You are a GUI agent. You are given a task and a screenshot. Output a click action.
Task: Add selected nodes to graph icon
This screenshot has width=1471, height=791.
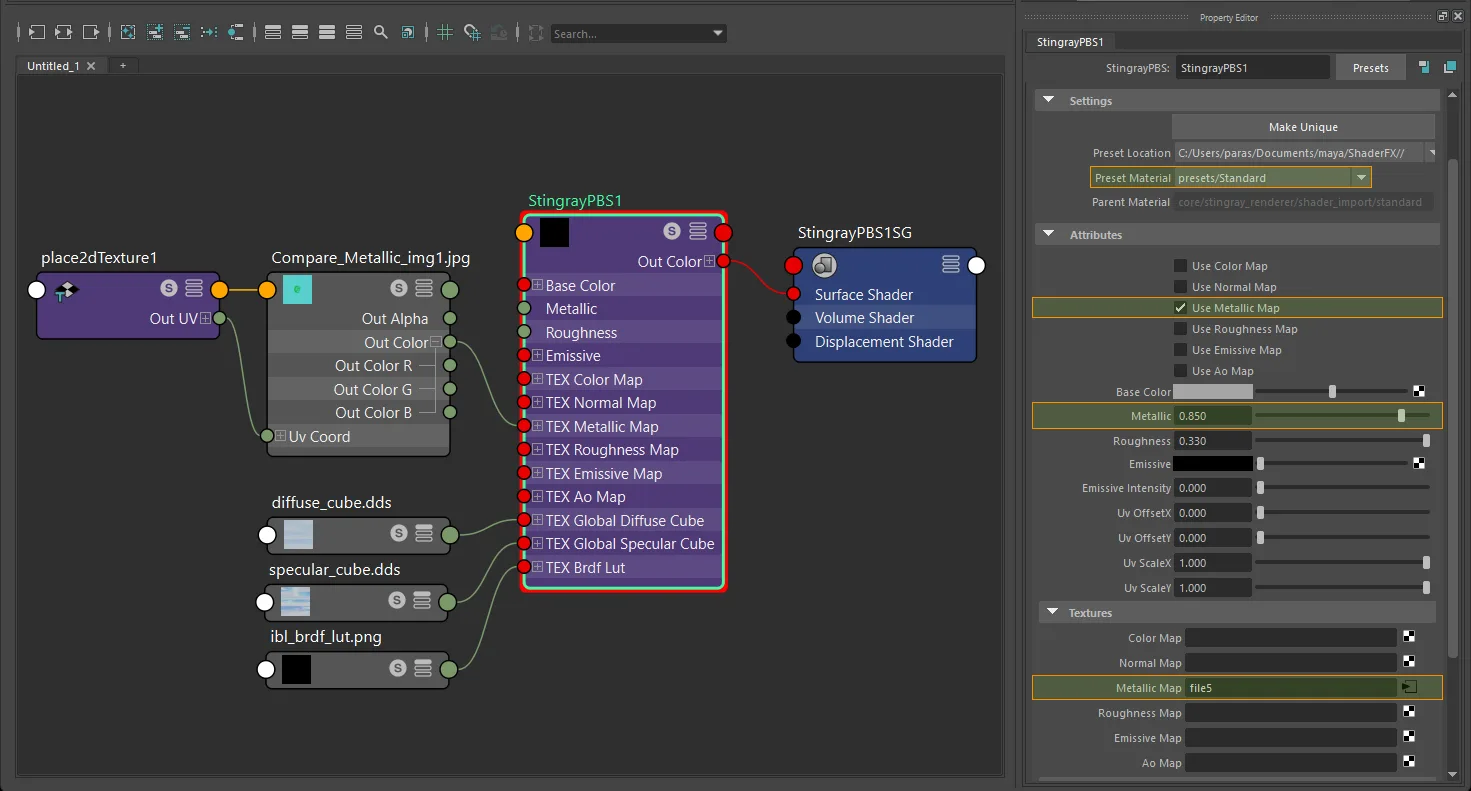(155, 33)
